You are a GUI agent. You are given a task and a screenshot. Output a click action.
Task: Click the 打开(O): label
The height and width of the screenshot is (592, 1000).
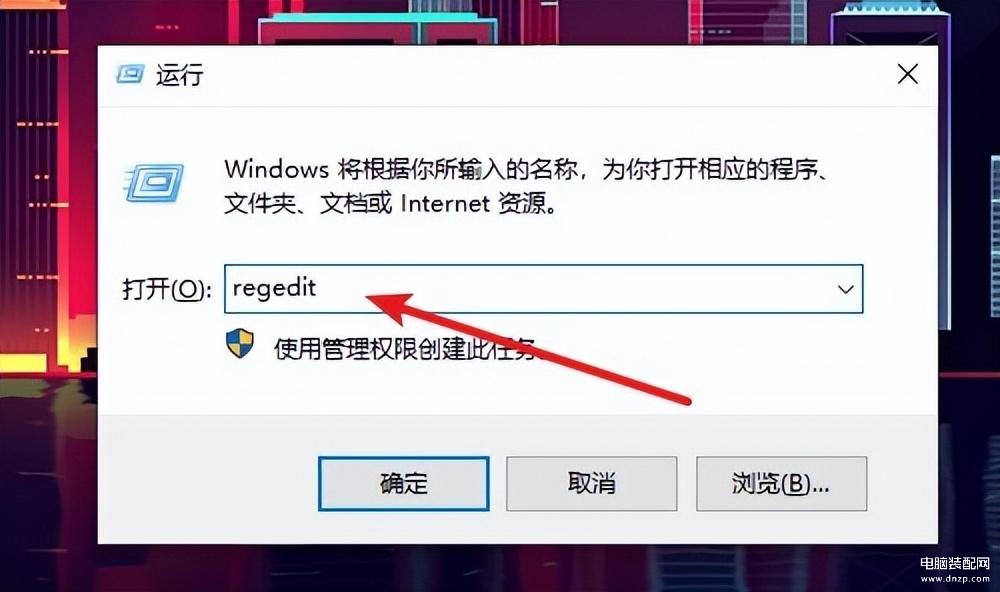(x=166, y=289)
